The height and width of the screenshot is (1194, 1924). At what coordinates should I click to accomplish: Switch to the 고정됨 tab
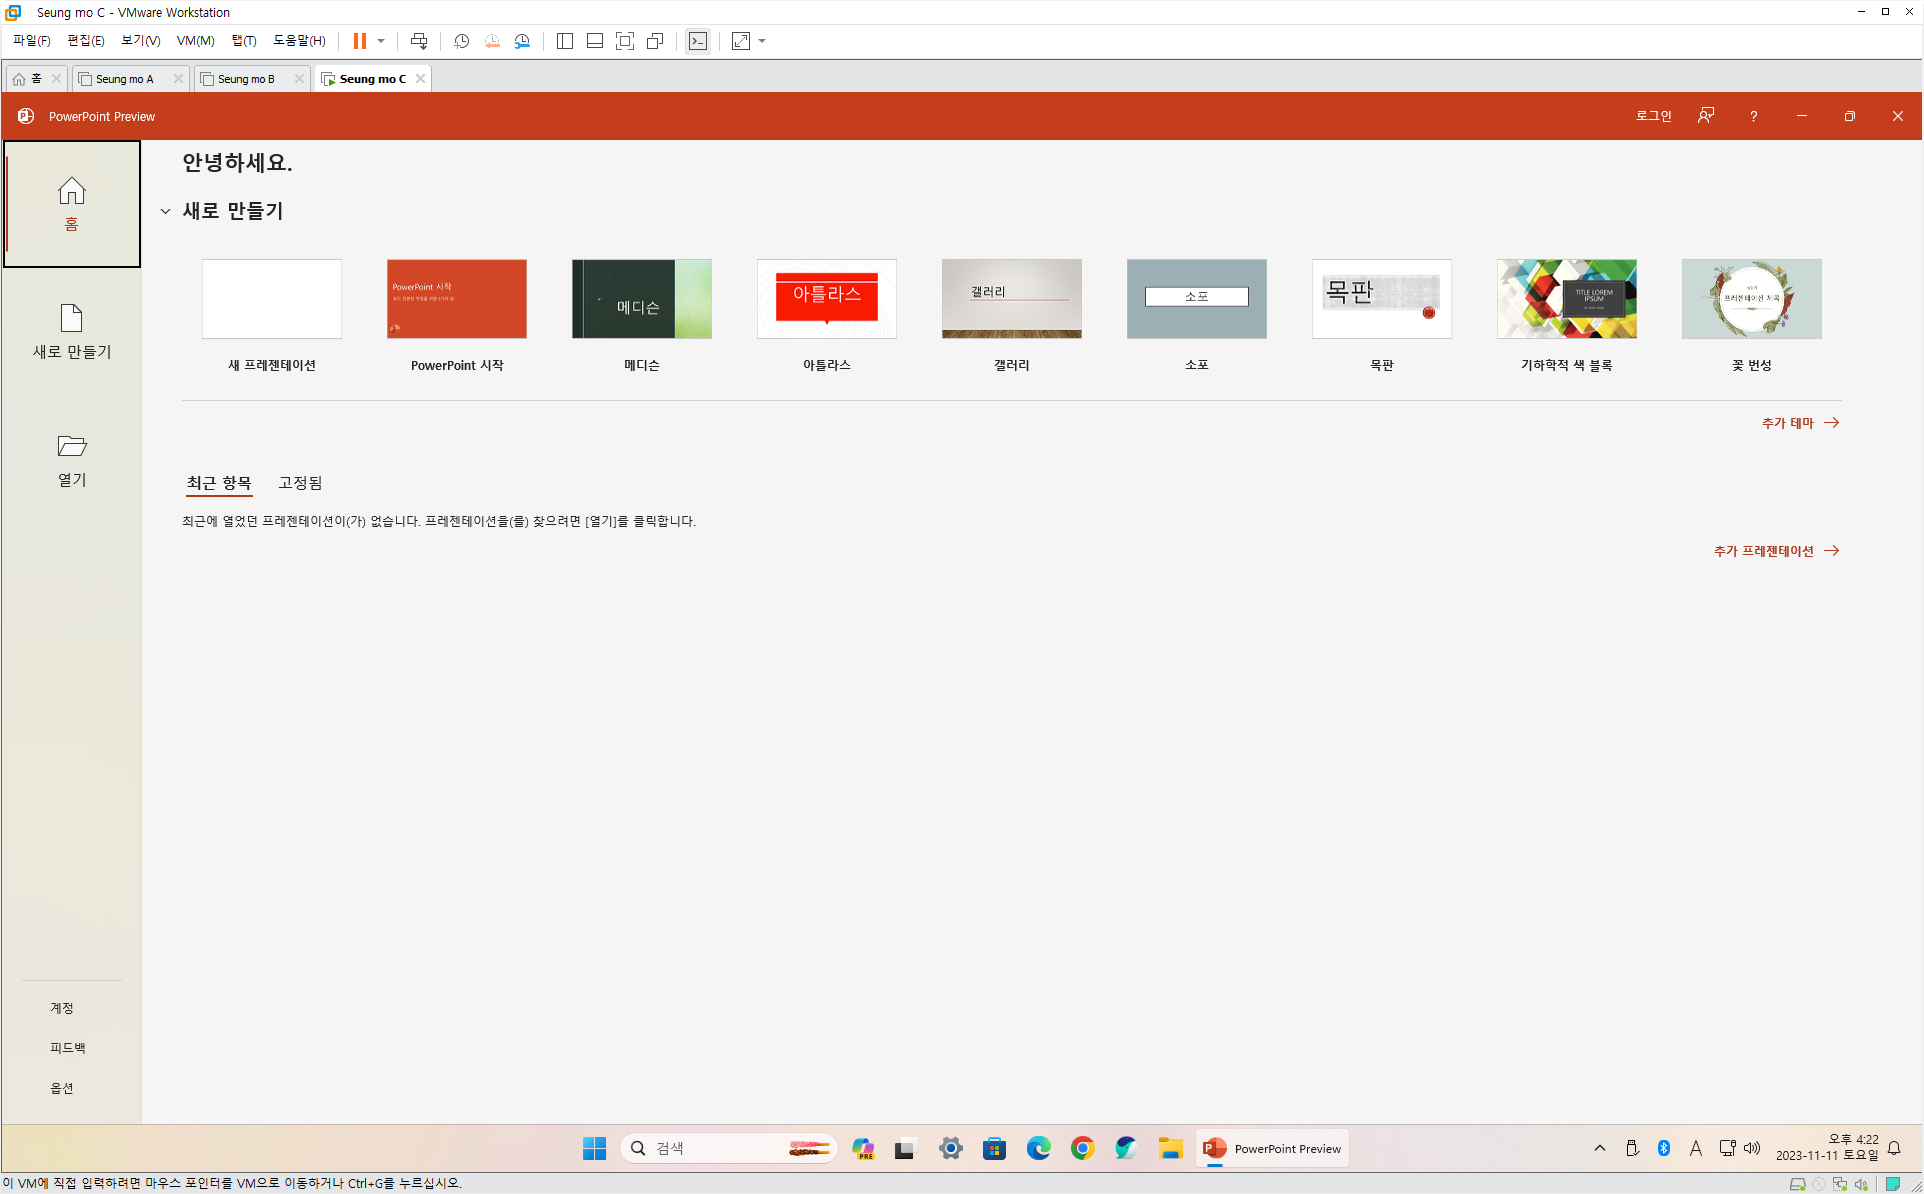300,483
